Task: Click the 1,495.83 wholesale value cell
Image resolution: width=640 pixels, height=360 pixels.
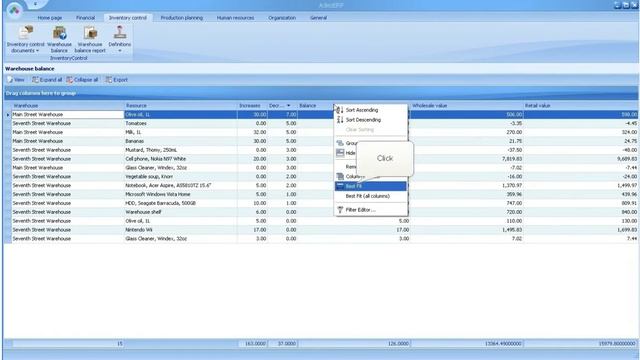Action: (467, 230)
